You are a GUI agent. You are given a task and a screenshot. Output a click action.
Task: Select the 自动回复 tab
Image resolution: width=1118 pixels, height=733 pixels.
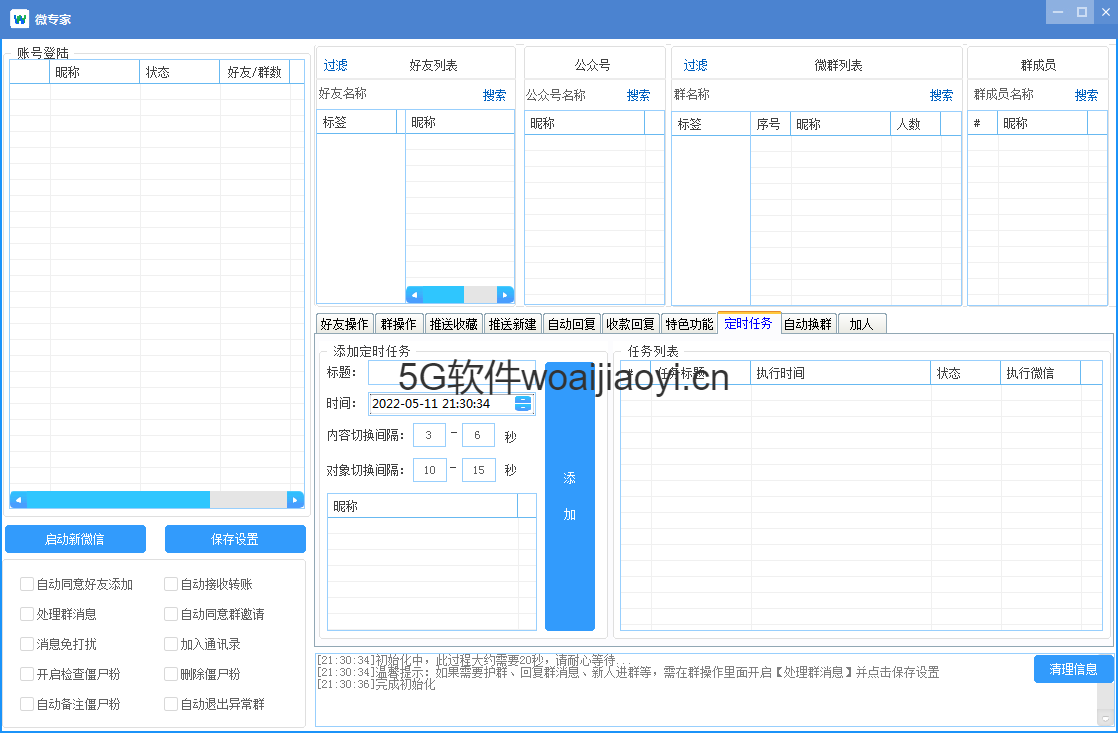coord(572,324)
